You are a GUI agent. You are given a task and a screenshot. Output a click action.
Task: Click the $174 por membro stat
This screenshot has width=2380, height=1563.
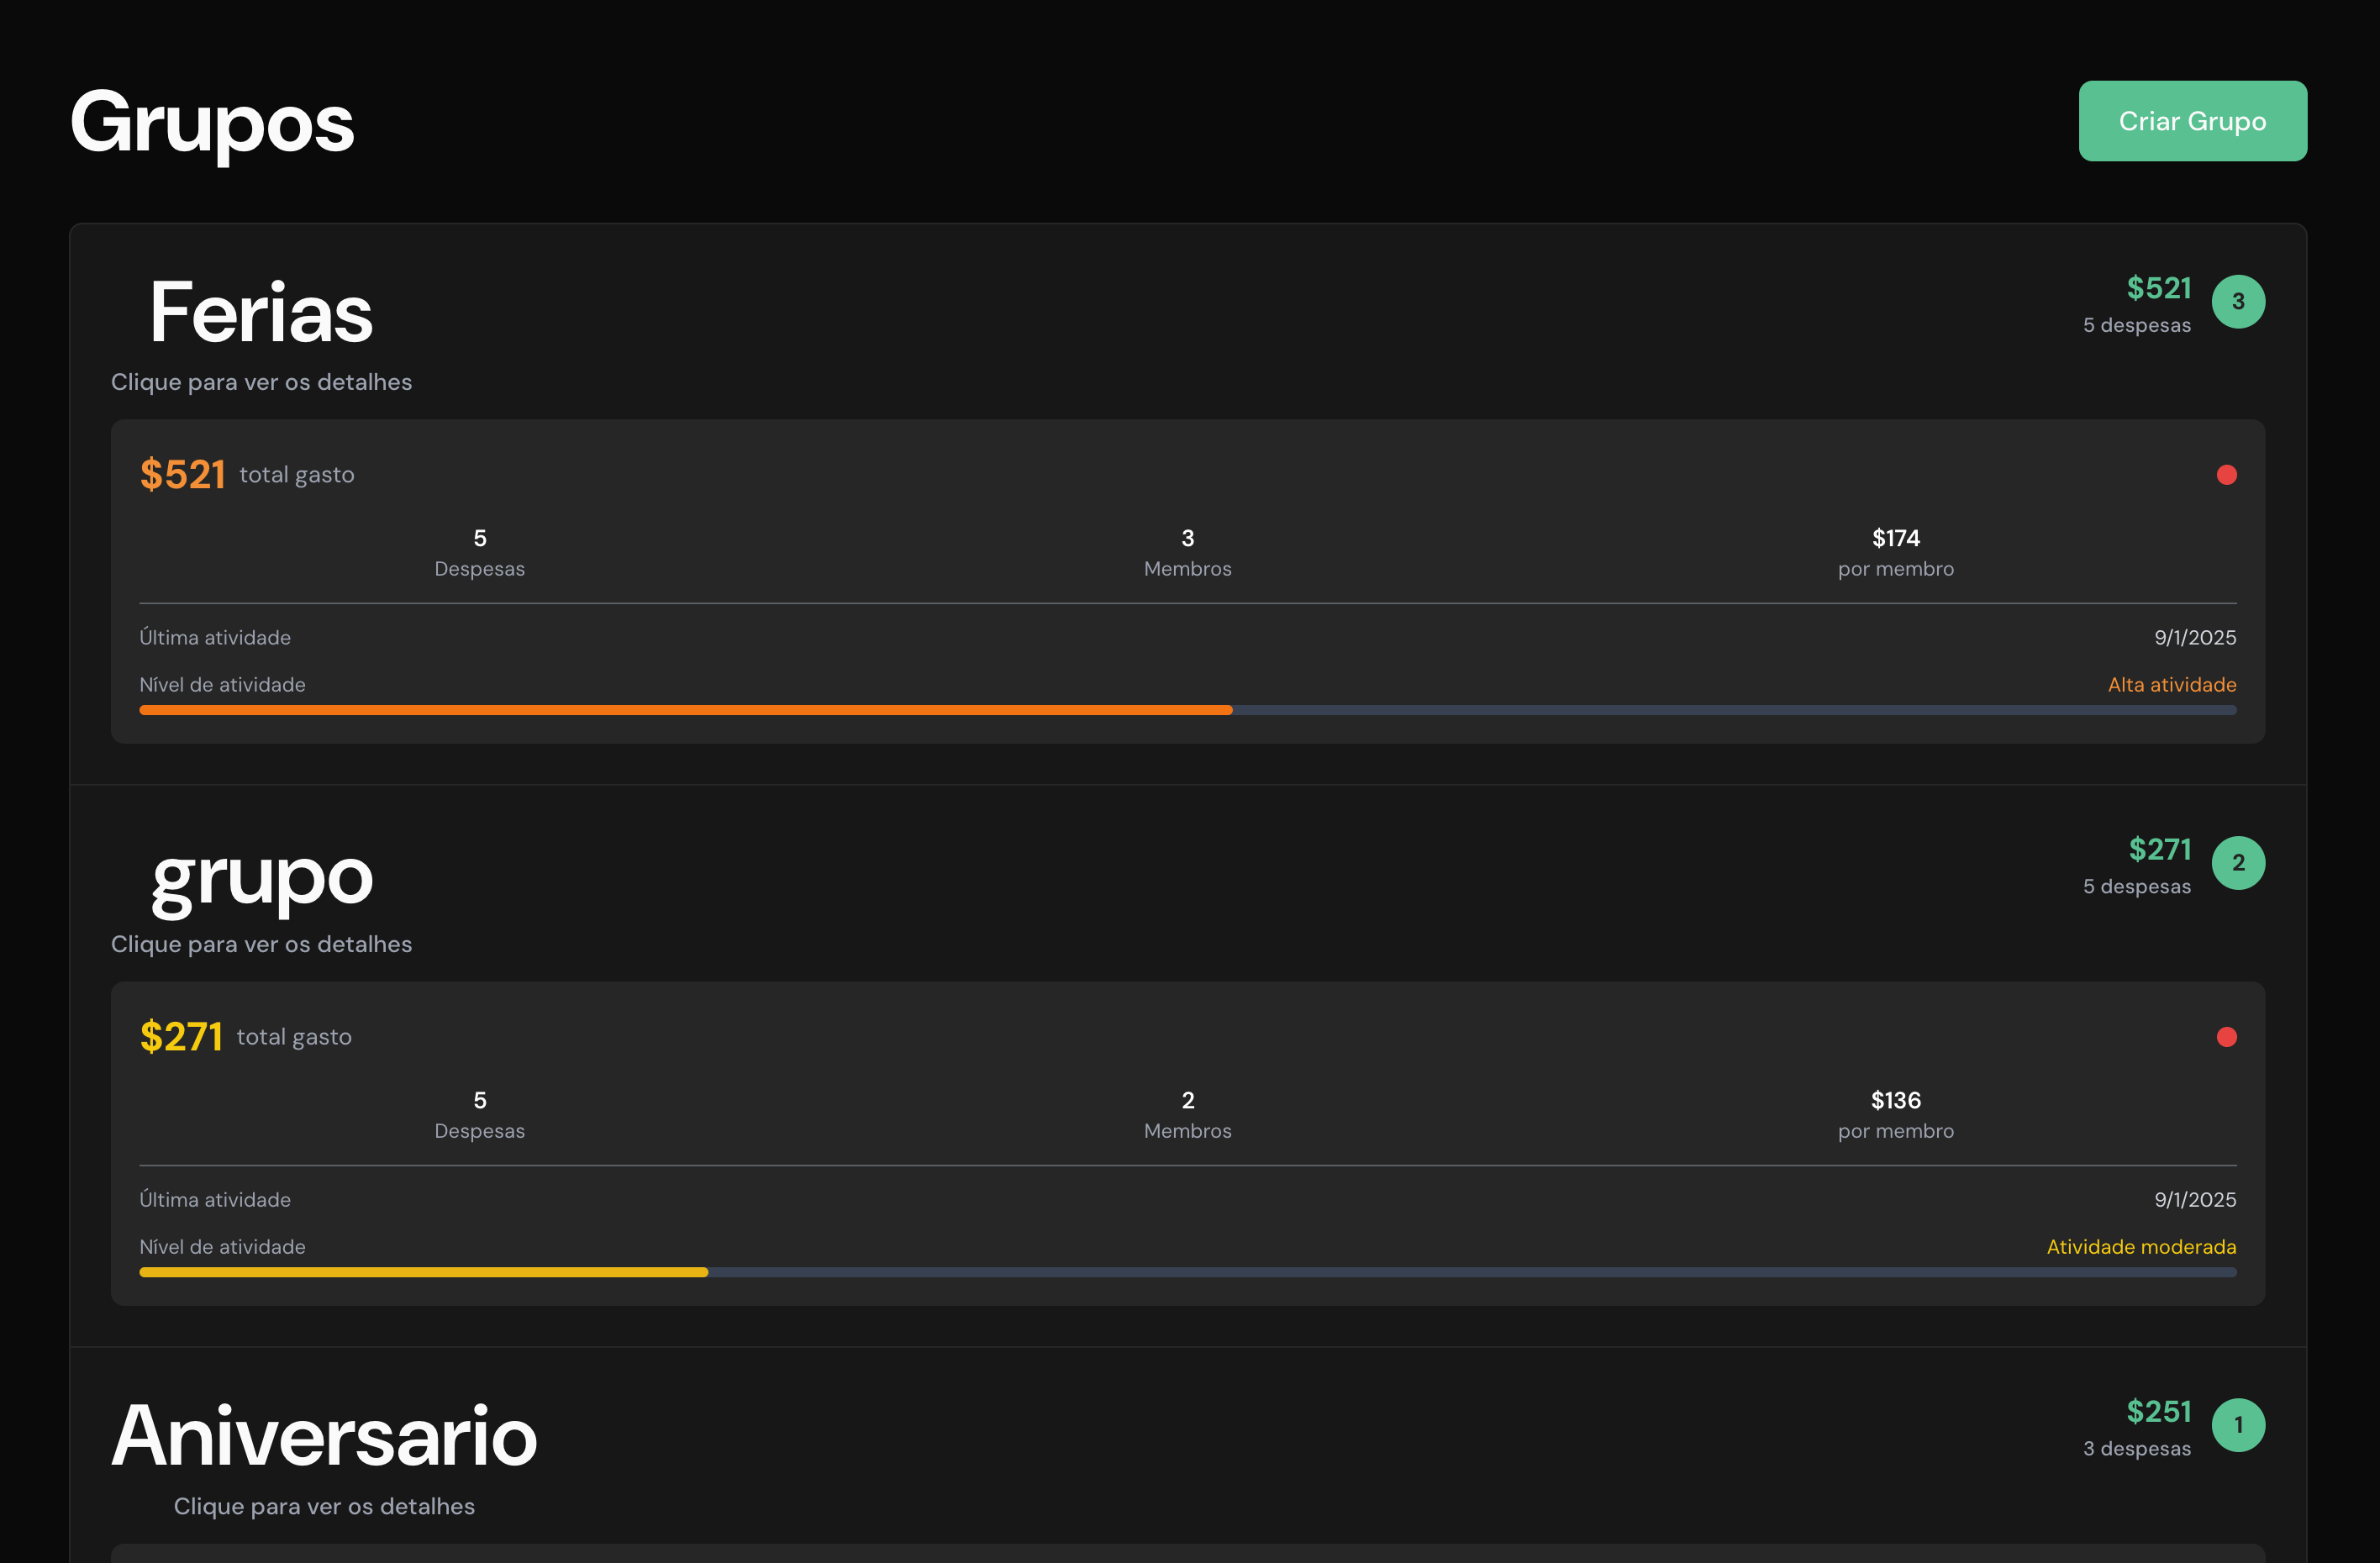coord(1895,551)
